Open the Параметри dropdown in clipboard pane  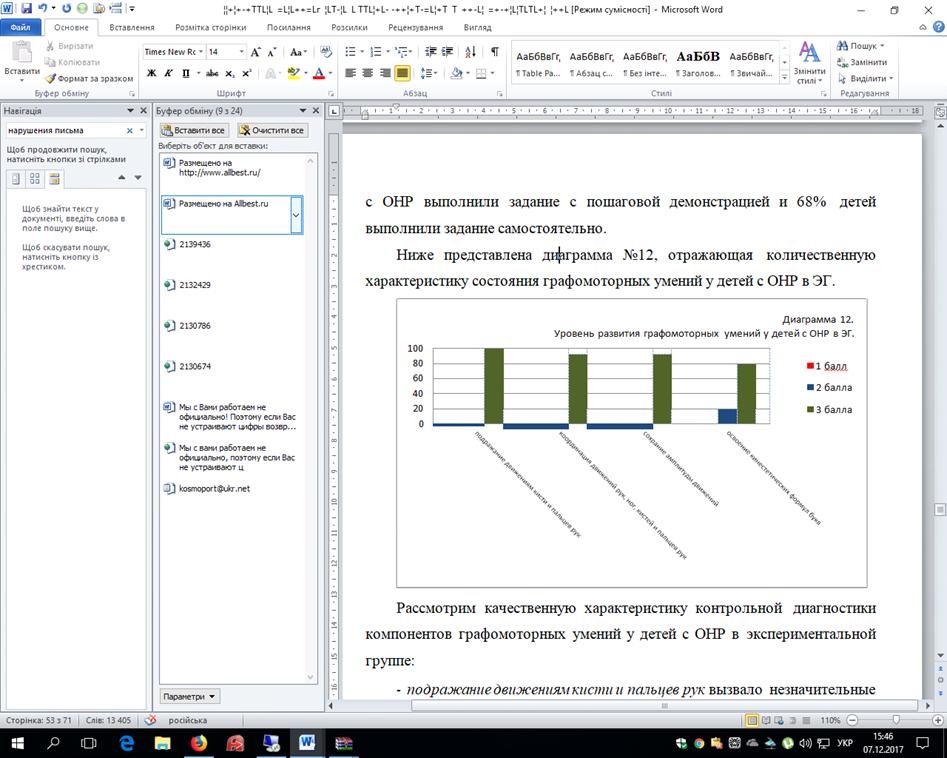(x=190, y=696)
